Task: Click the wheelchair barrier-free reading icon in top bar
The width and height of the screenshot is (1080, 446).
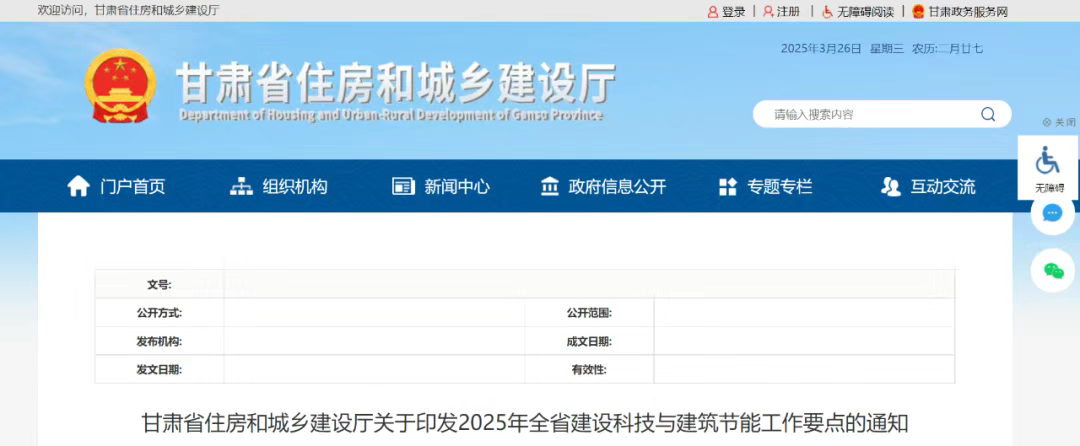Action: (827, 12)
